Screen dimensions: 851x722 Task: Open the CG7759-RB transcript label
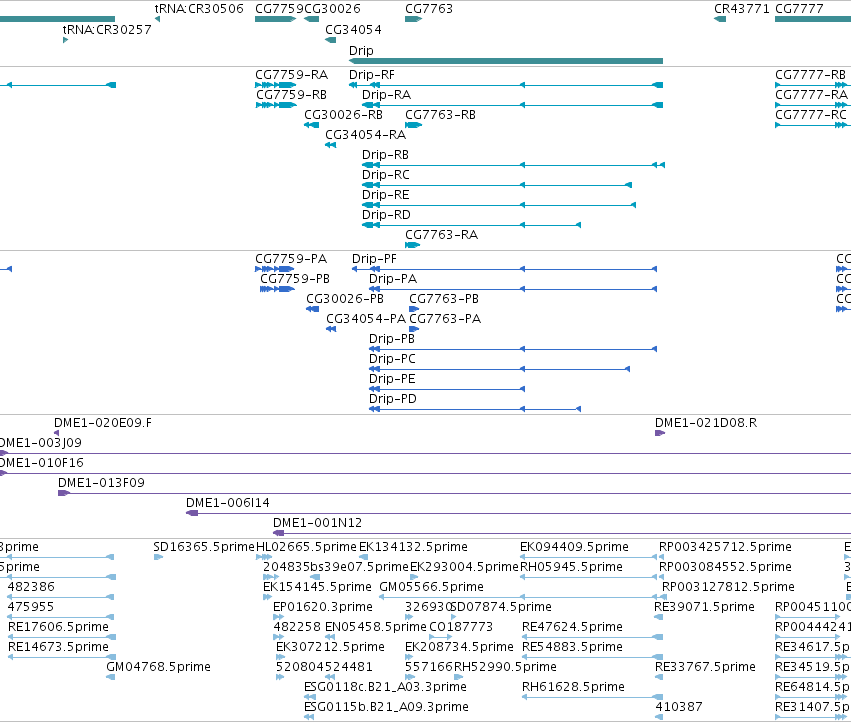coord(291,95)
